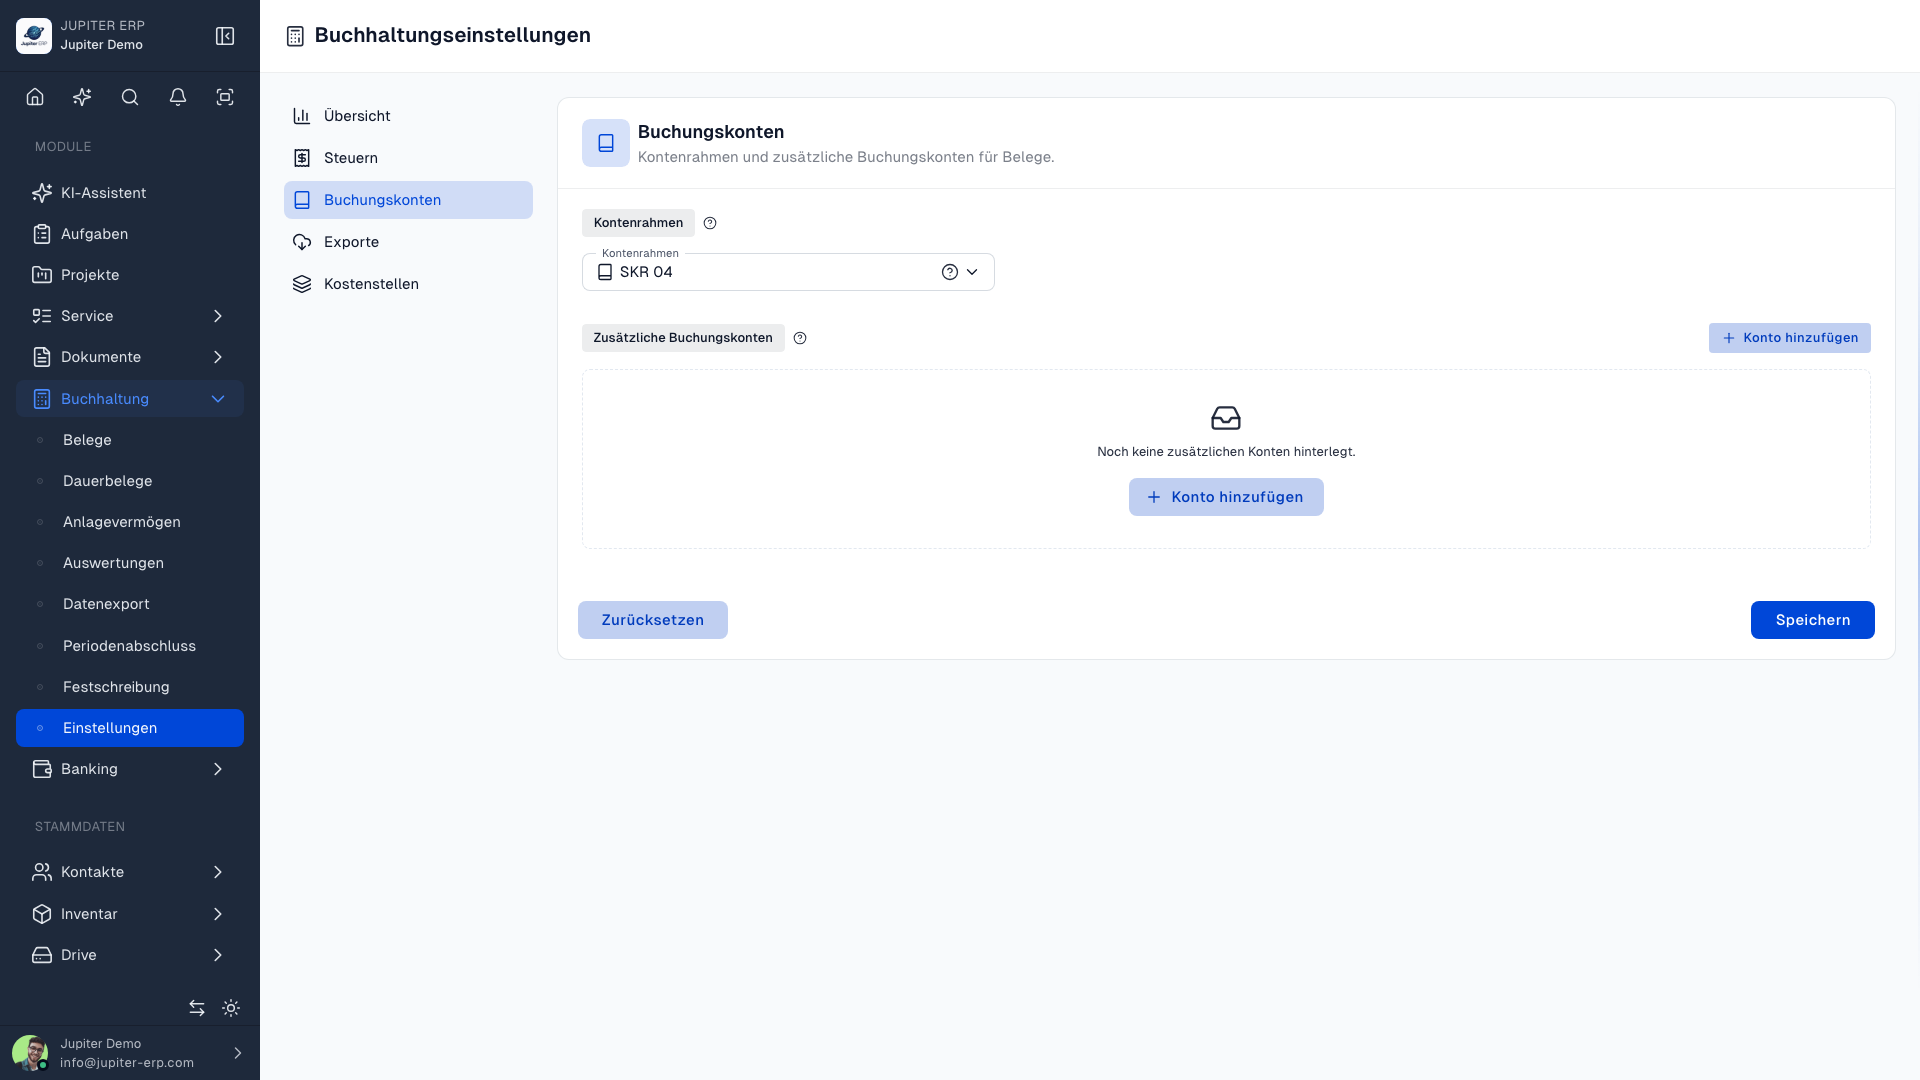The height and width of the screenshot is (1080, 1920).
Task: Collapse the Buchhaltung module
Action: coord(130,399)
